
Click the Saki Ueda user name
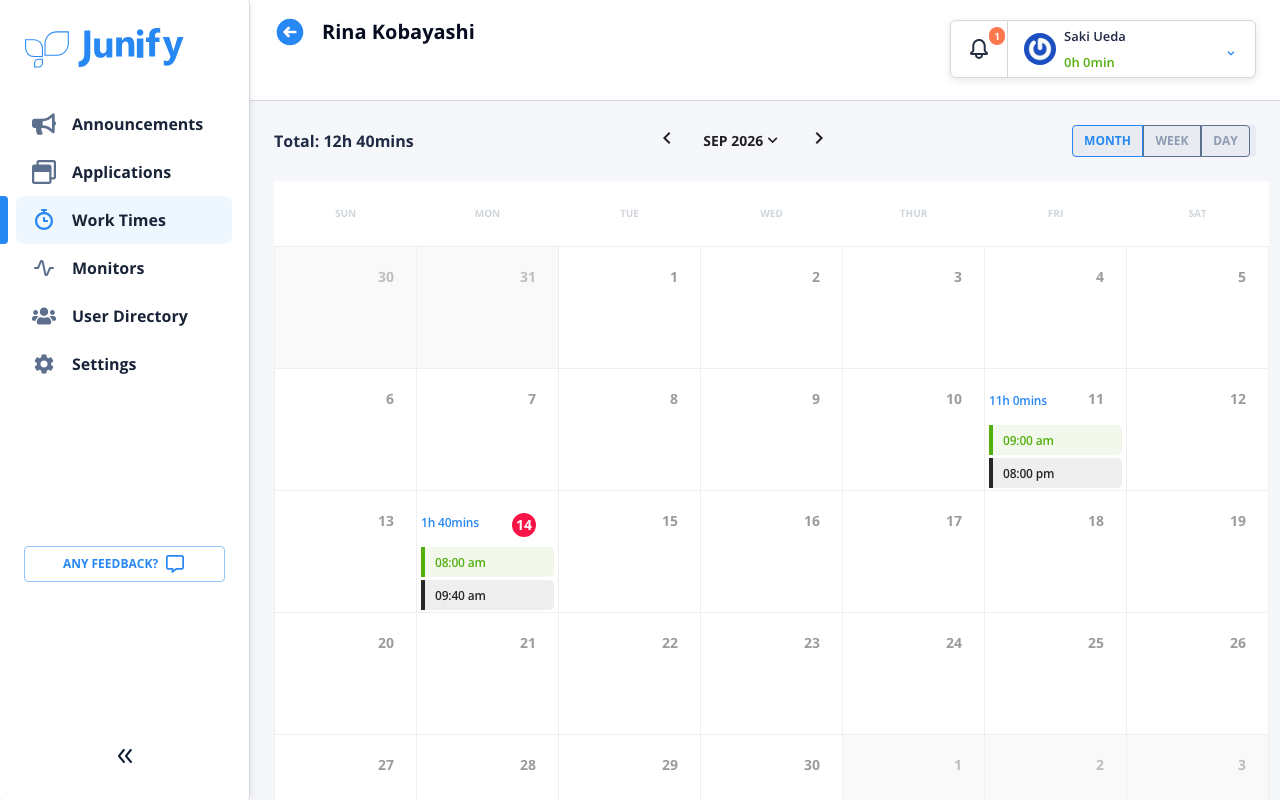click(x=1094, y=37)
